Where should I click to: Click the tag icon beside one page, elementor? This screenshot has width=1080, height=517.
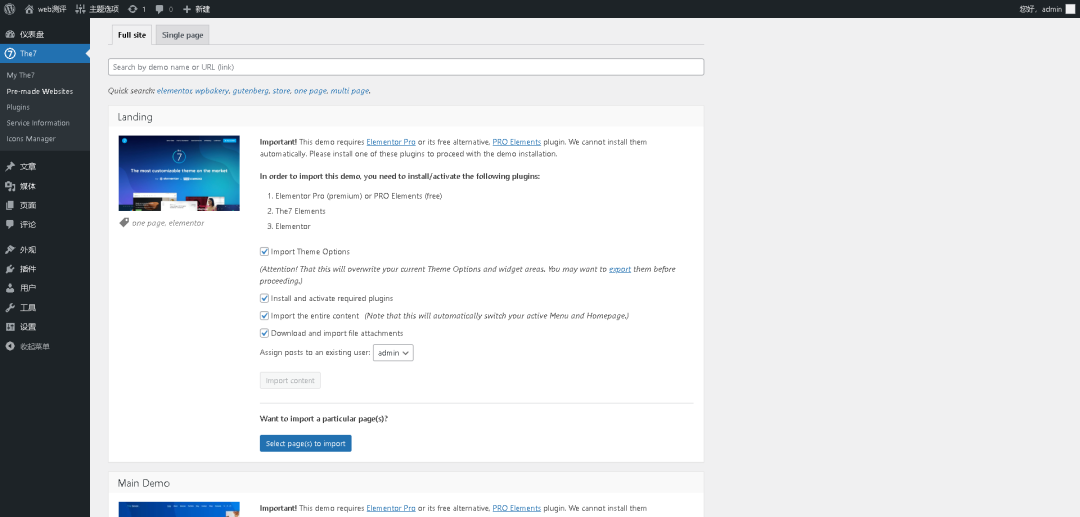[124, 222]
